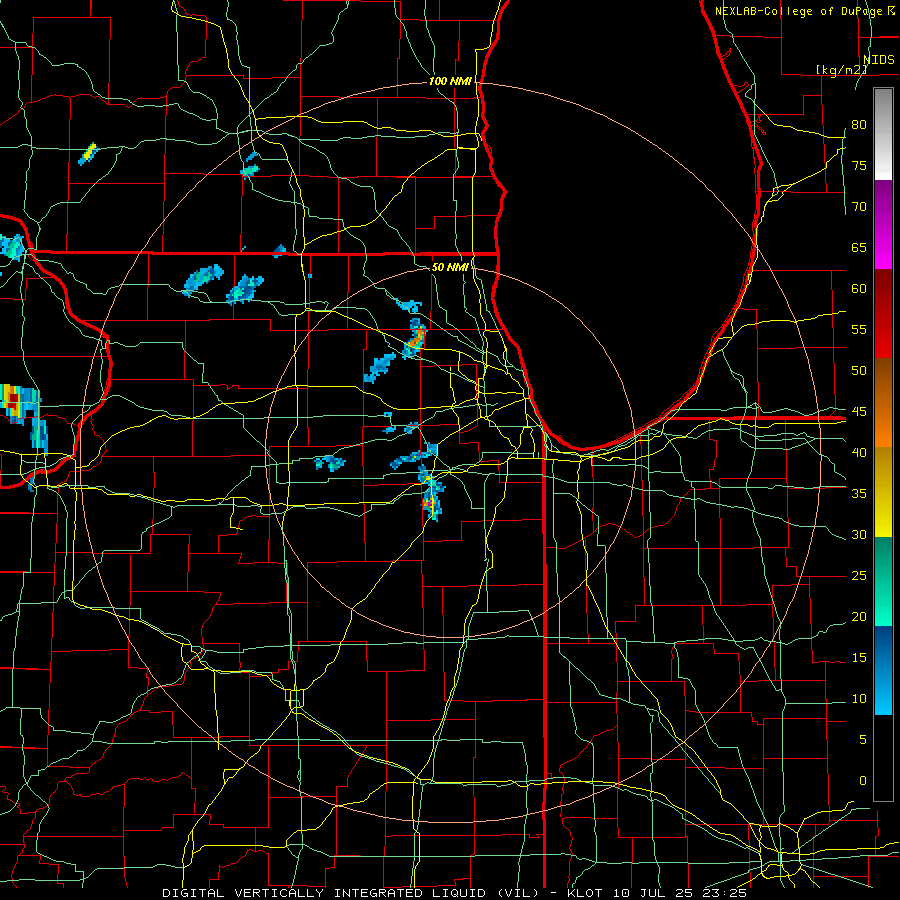900x900 pixels.
Task: Click the 15 value on the color scale
Action: [859, 657]
